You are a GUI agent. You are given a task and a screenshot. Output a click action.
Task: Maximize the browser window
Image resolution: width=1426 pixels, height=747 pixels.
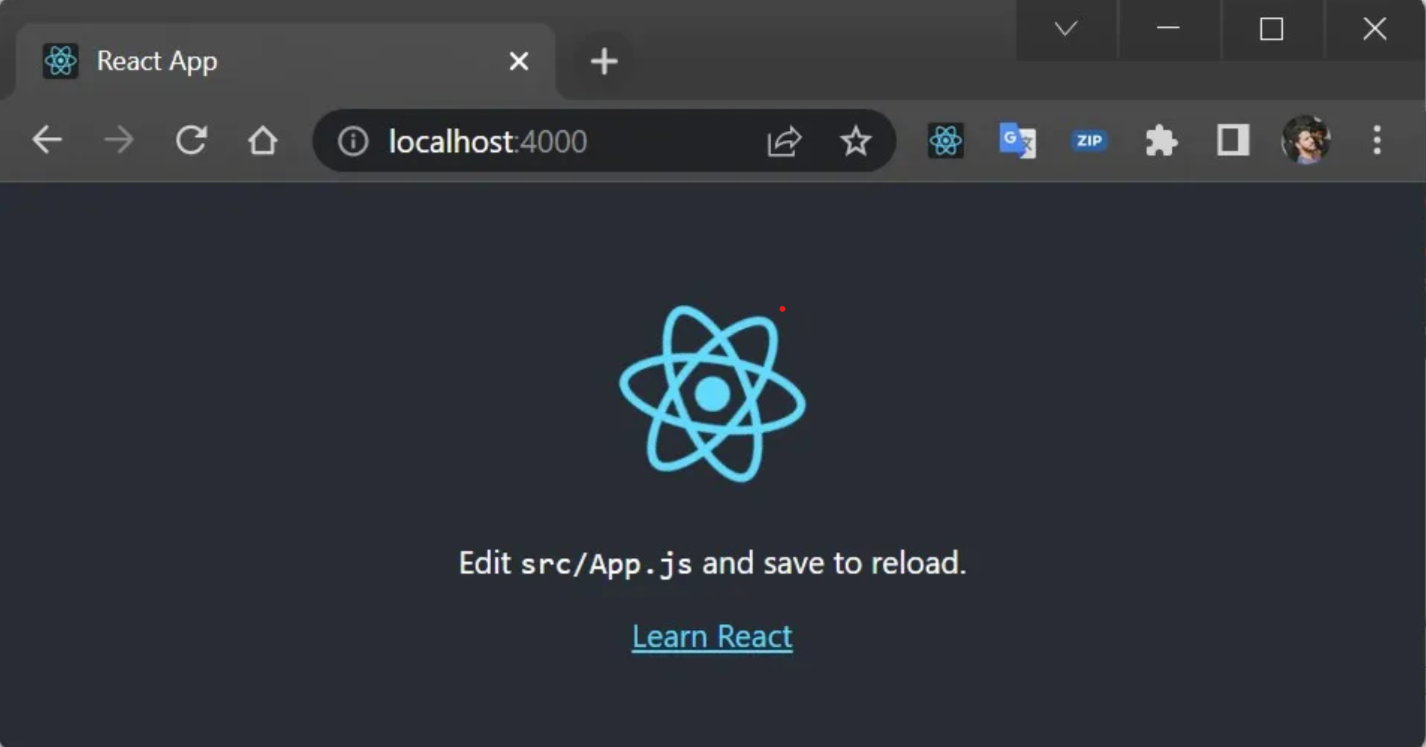(x=1271, y=29)
